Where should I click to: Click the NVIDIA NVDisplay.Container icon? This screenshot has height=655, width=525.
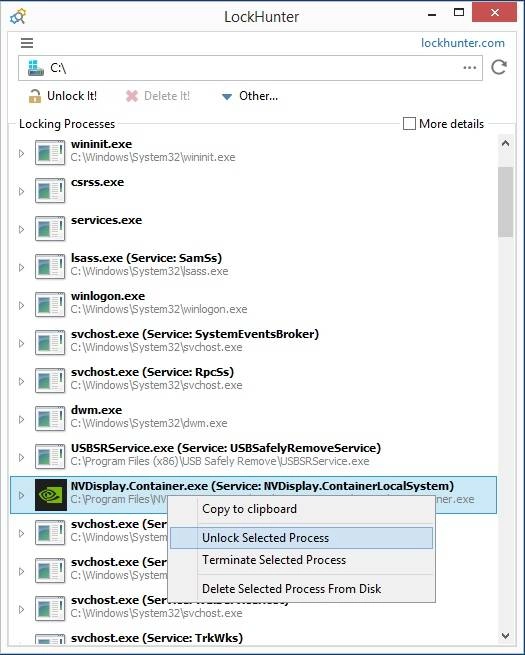(x=51, y=495)
